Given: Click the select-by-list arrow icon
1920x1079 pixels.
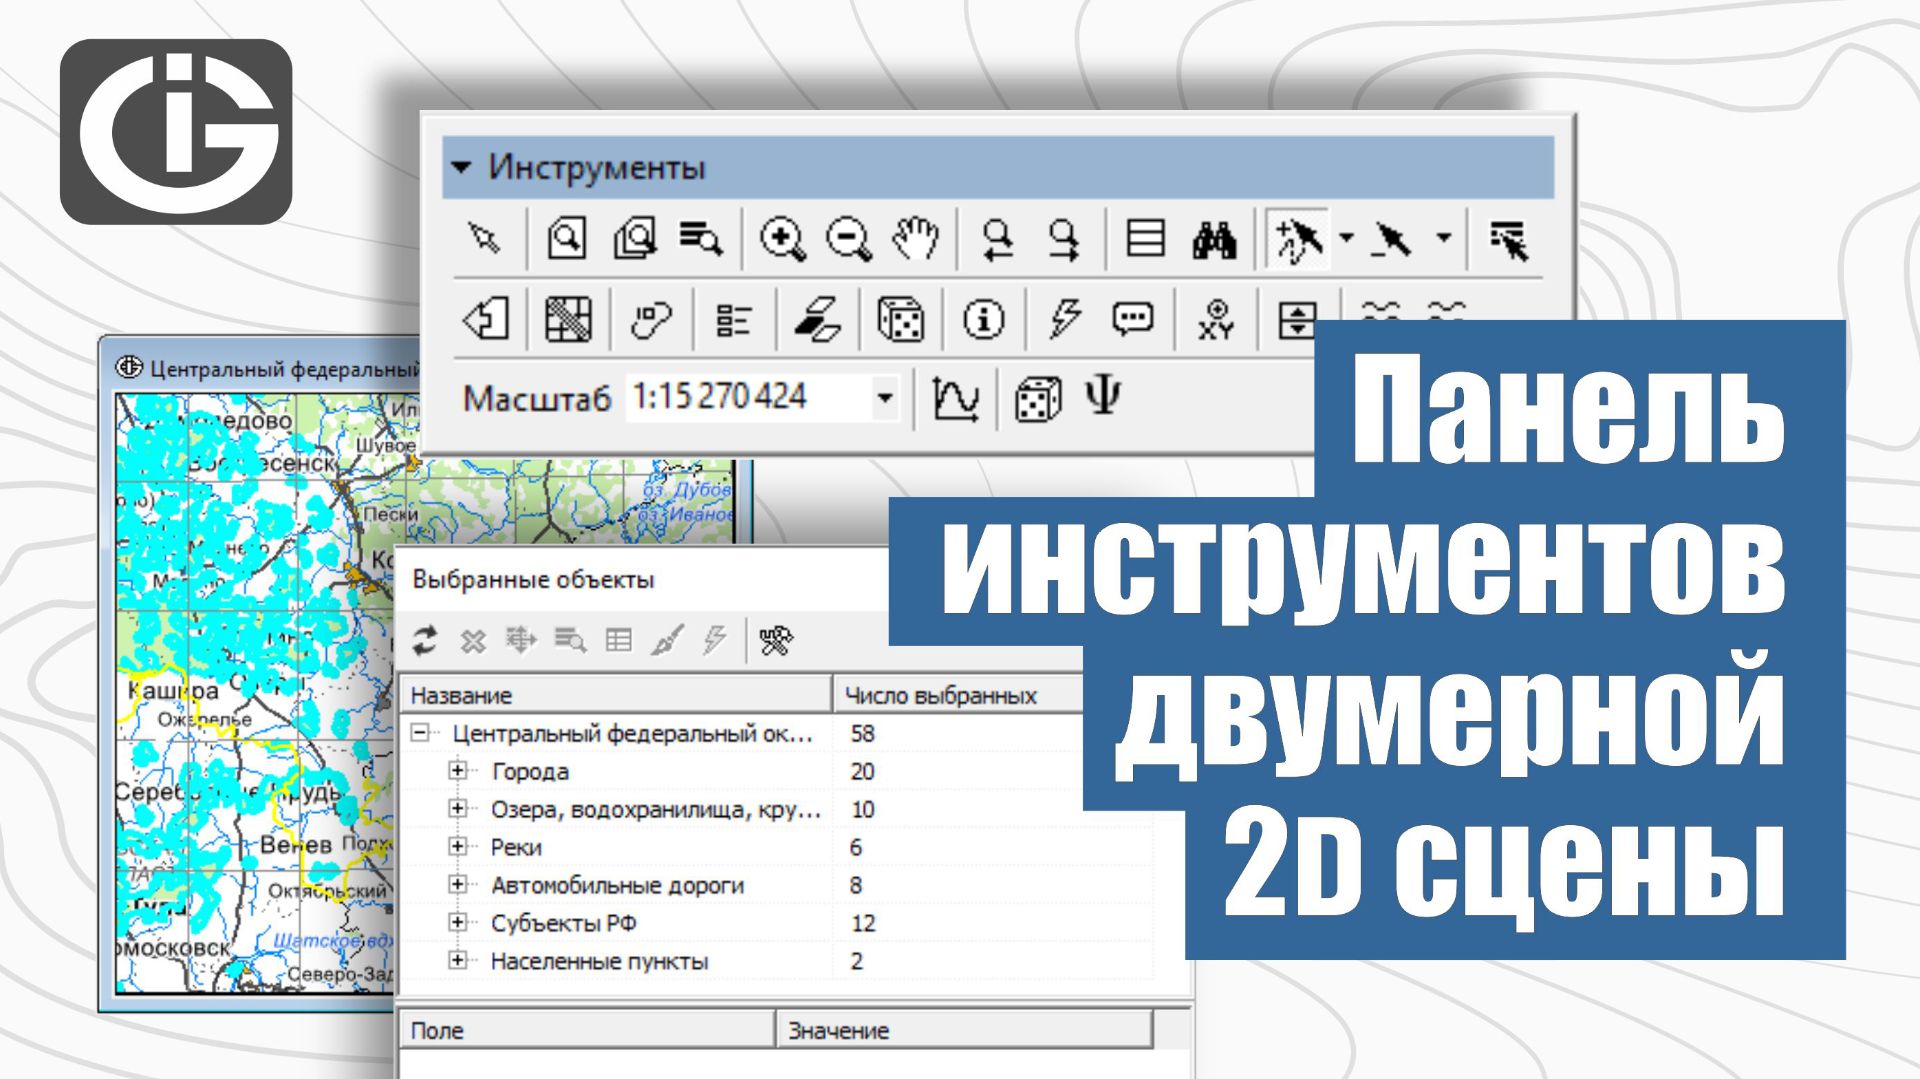Looking at the screenshot, I should point(1509,240).
